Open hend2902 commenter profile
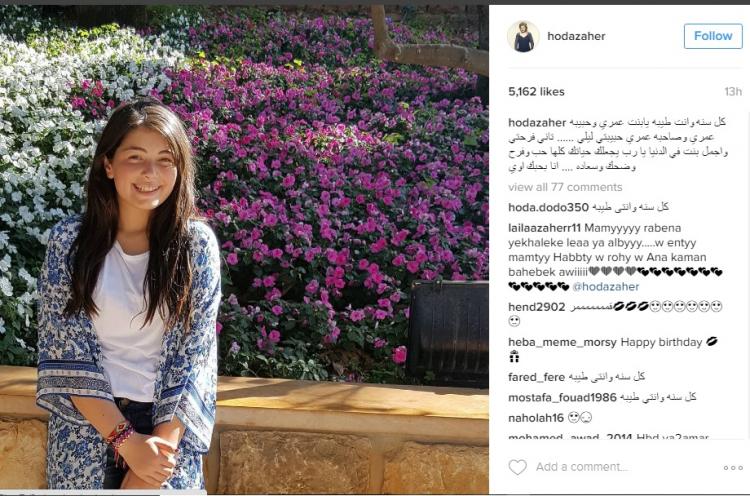Screen dimensions: 750x496 coord(537,307)
